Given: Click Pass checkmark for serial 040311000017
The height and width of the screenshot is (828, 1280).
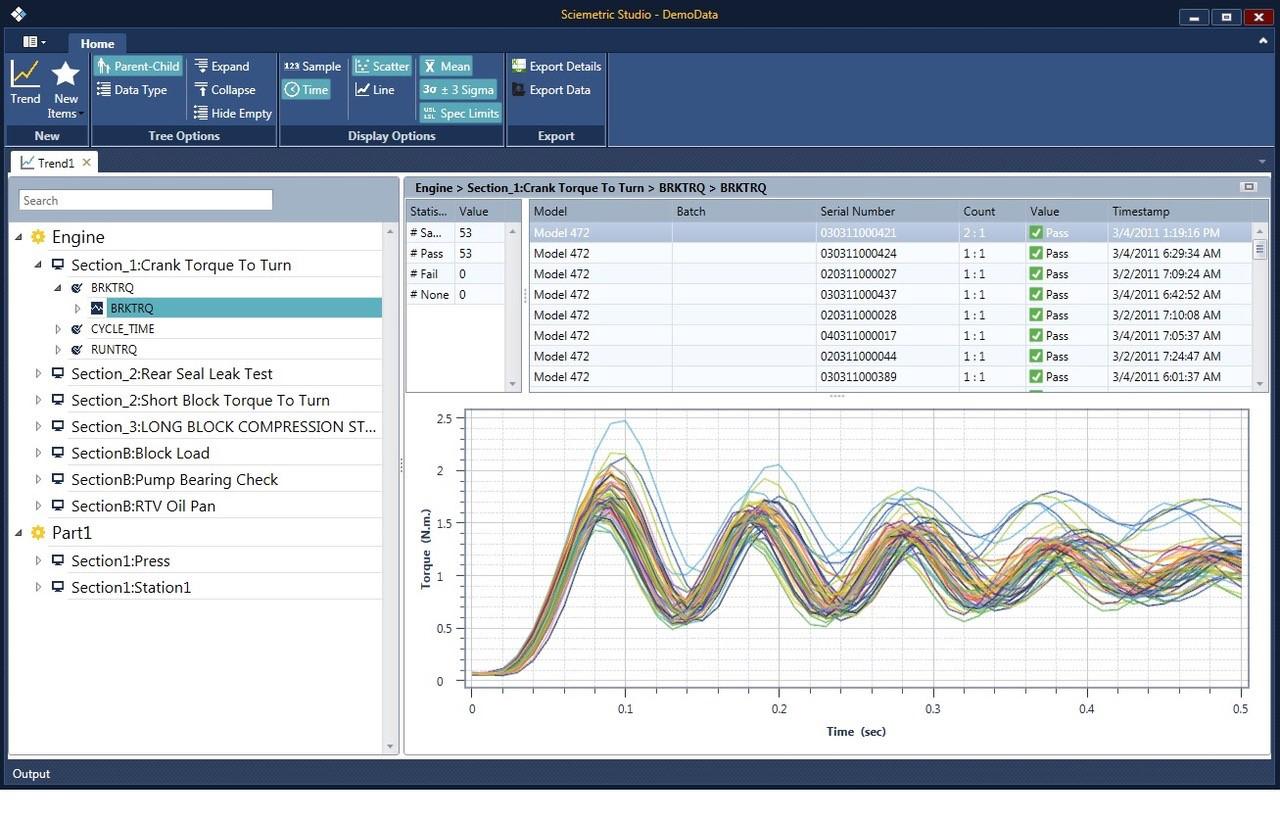Looking at the screenshot, I should 1036,336.
